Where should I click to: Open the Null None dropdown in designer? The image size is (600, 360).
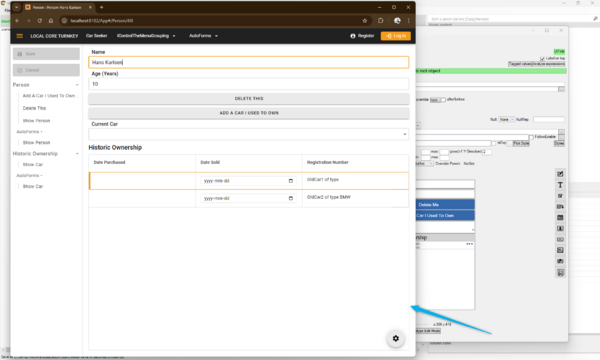tap(507, 120)
